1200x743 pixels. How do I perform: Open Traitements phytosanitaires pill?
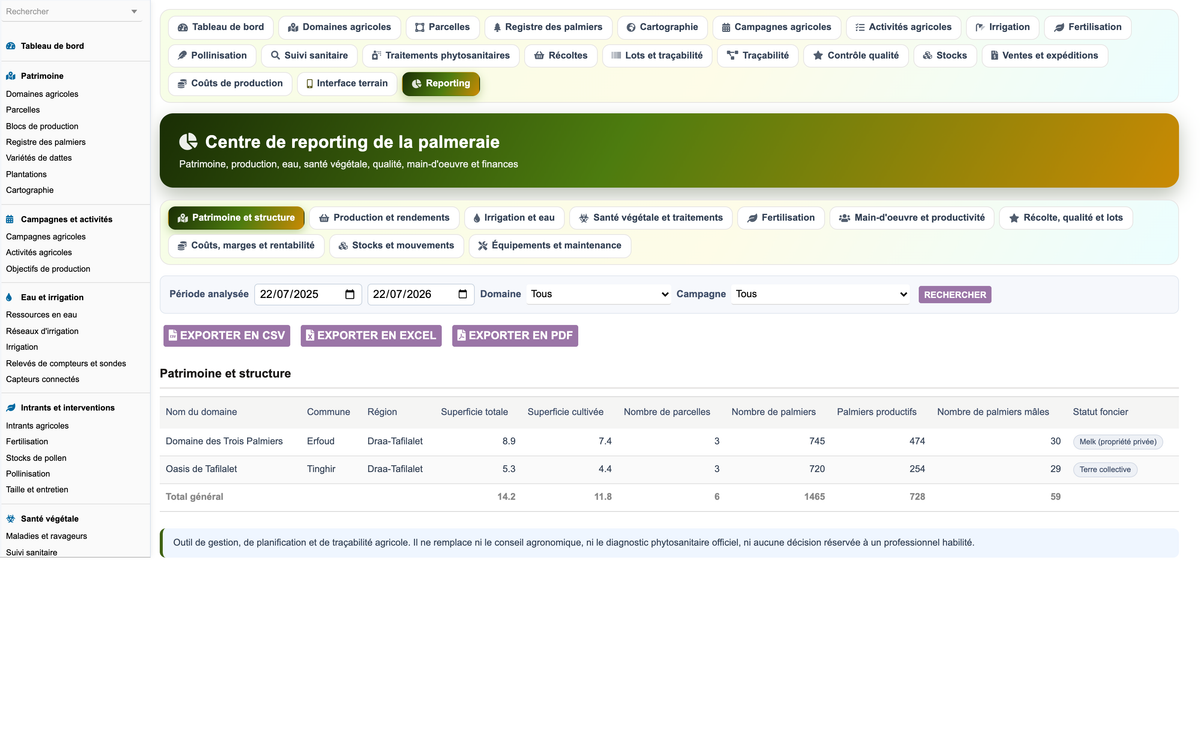click(440, 55)
